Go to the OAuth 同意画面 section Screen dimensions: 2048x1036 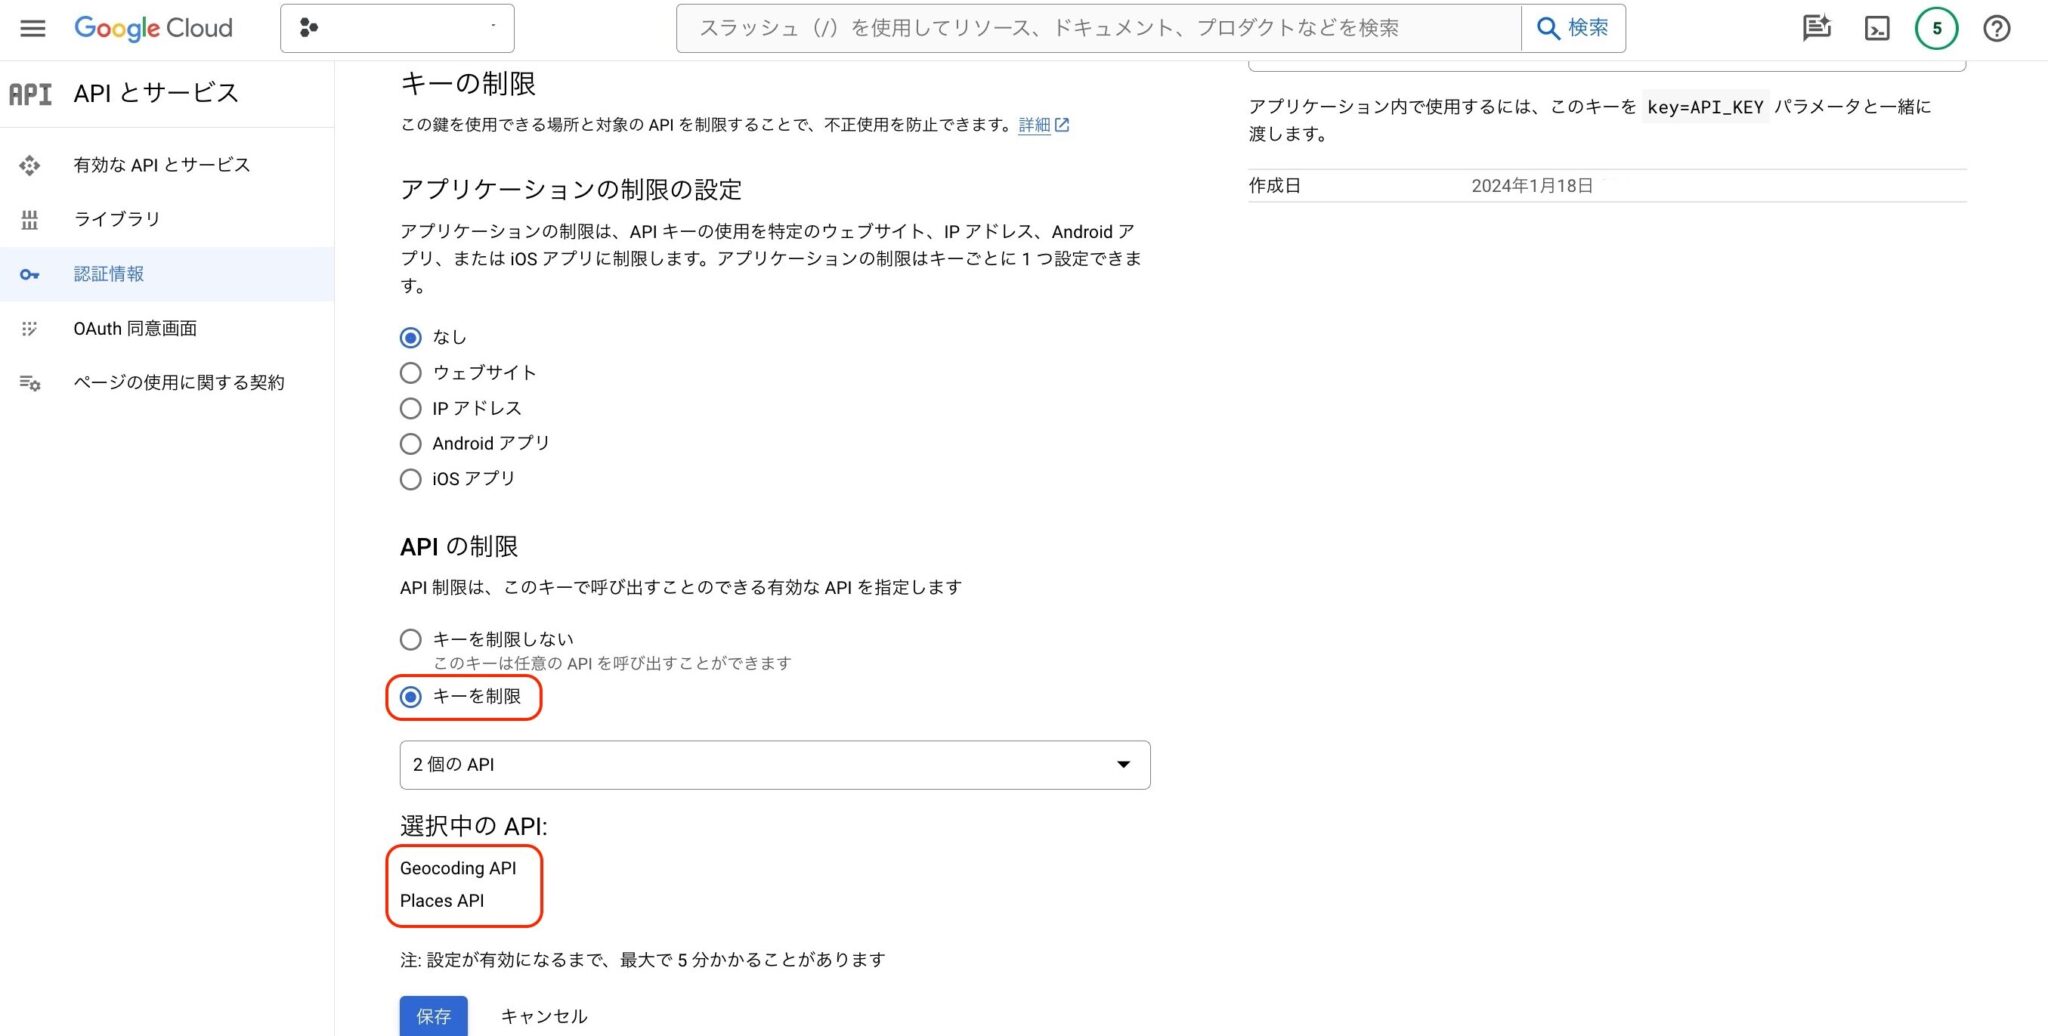(x=134, y=328)
